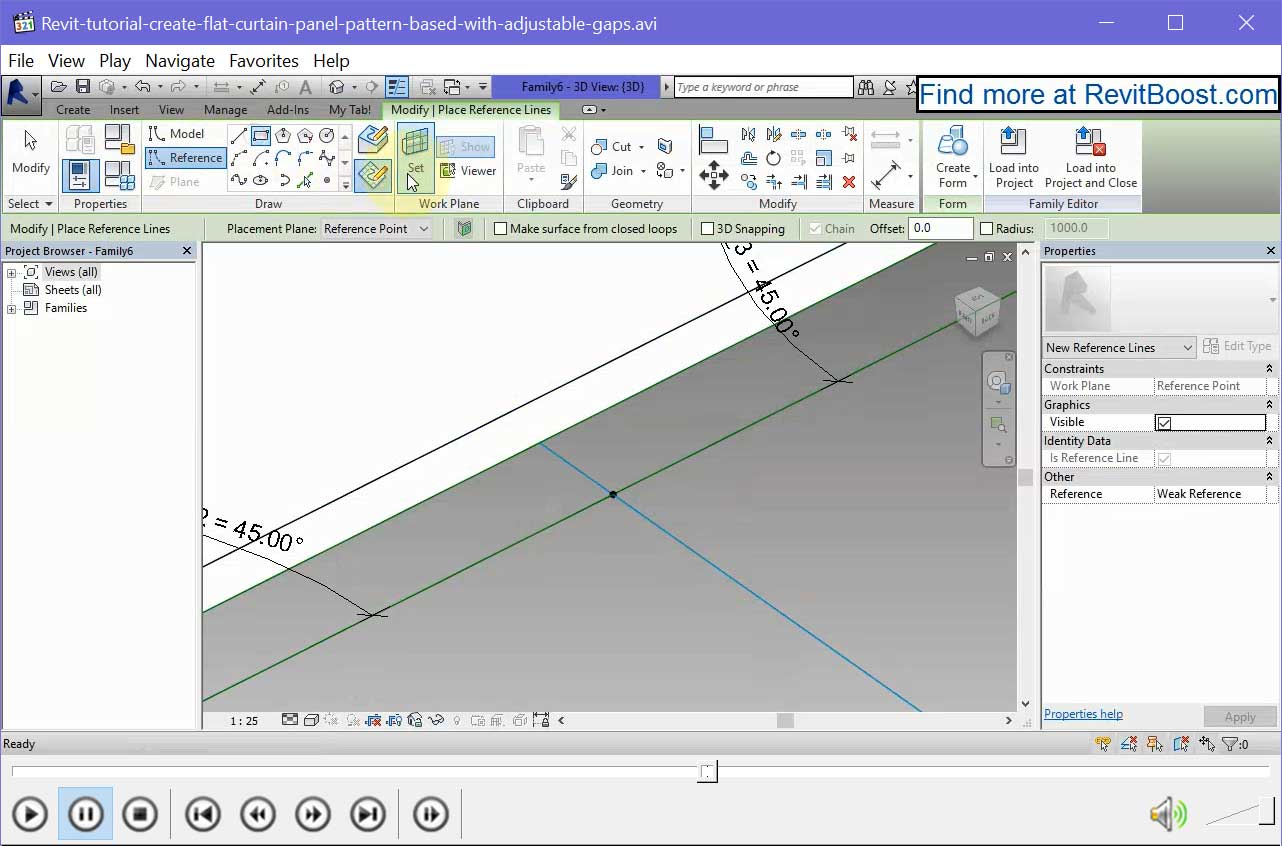
Task: Open the Placement Plane dropdown
Action: click(424, 228)
